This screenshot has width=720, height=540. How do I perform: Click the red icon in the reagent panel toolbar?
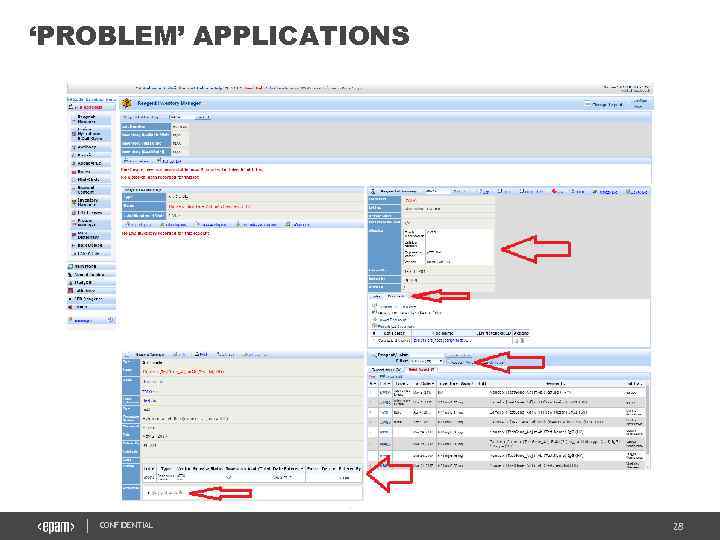tap(557, 191)
